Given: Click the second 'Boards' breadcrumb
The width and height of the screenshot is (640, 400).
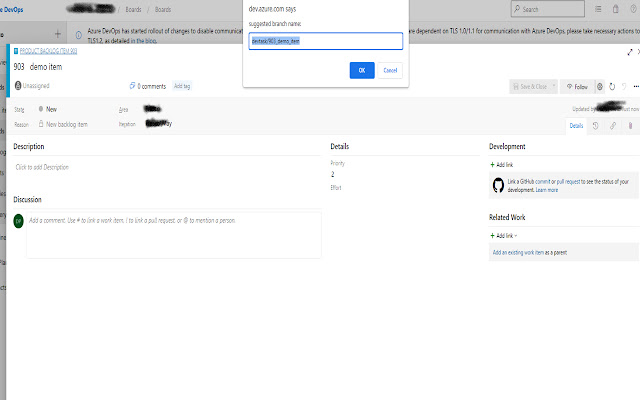Looking at the screenshot, I should click(x=163, y=9).
